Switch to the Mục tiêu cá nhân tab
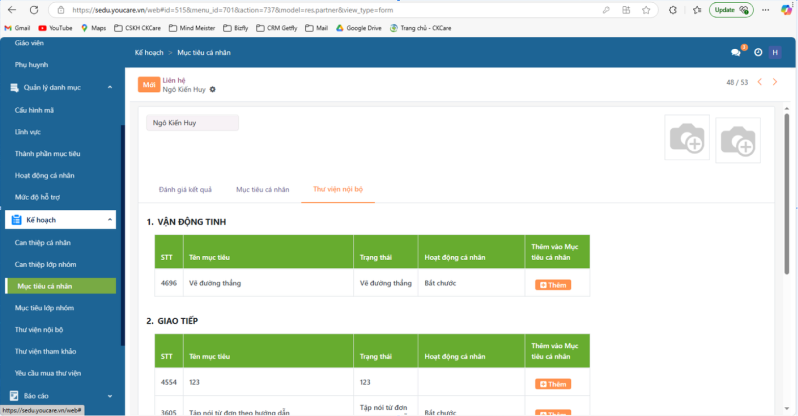Screen dimensions: 798x416 [262, 189]
